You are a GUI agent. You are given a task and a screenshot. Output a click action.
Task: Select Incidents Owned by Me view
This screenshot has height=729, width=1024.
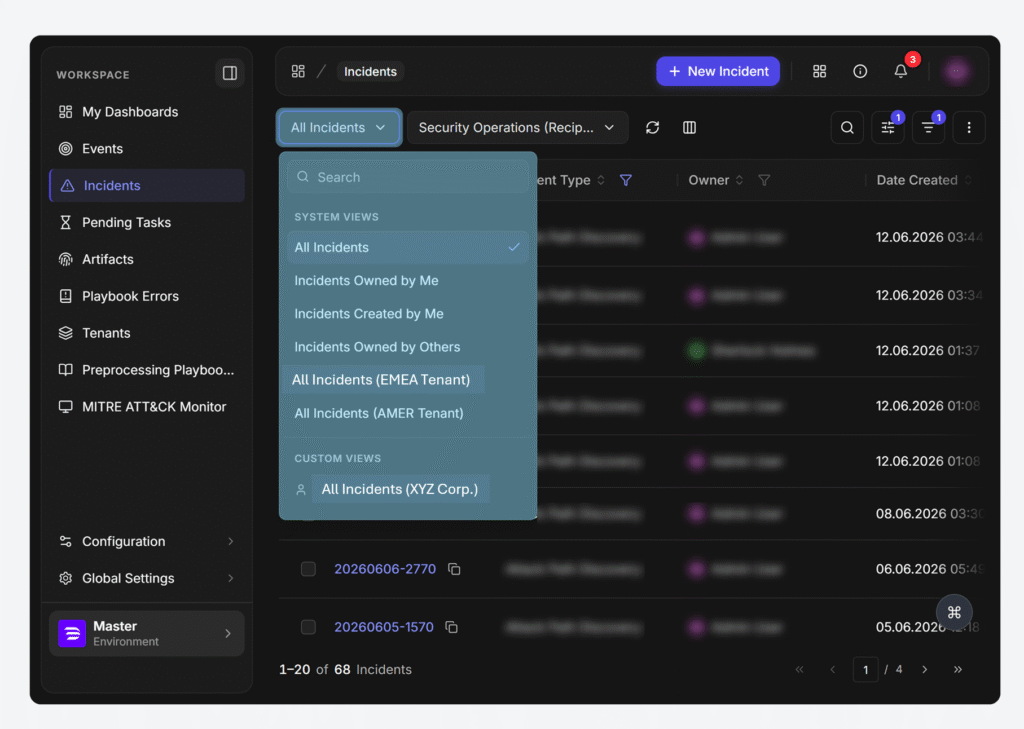[x=408, y=281]
